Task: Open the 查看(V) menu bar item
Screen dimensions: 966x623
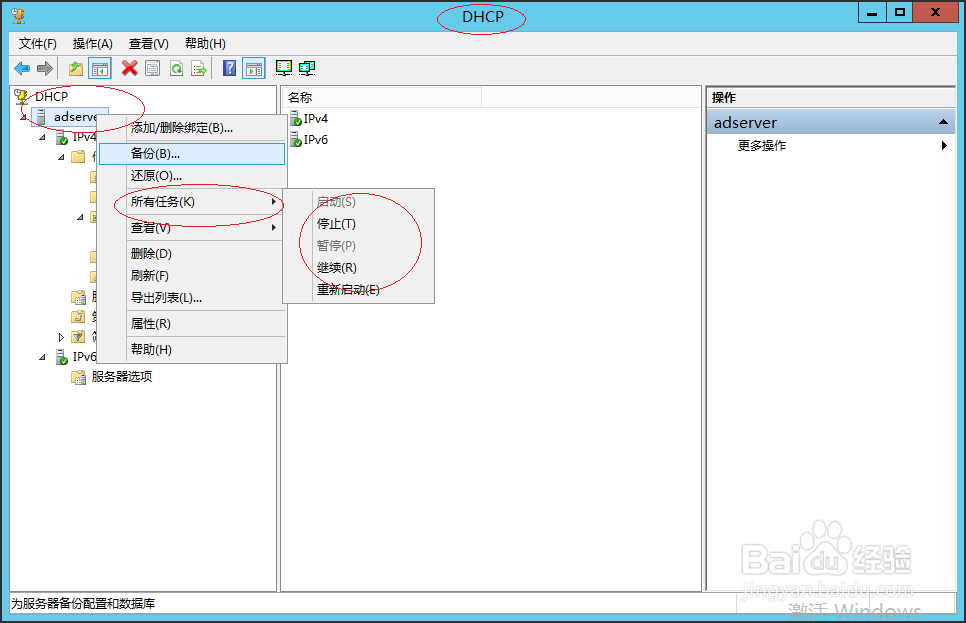Action: (147, 43)
